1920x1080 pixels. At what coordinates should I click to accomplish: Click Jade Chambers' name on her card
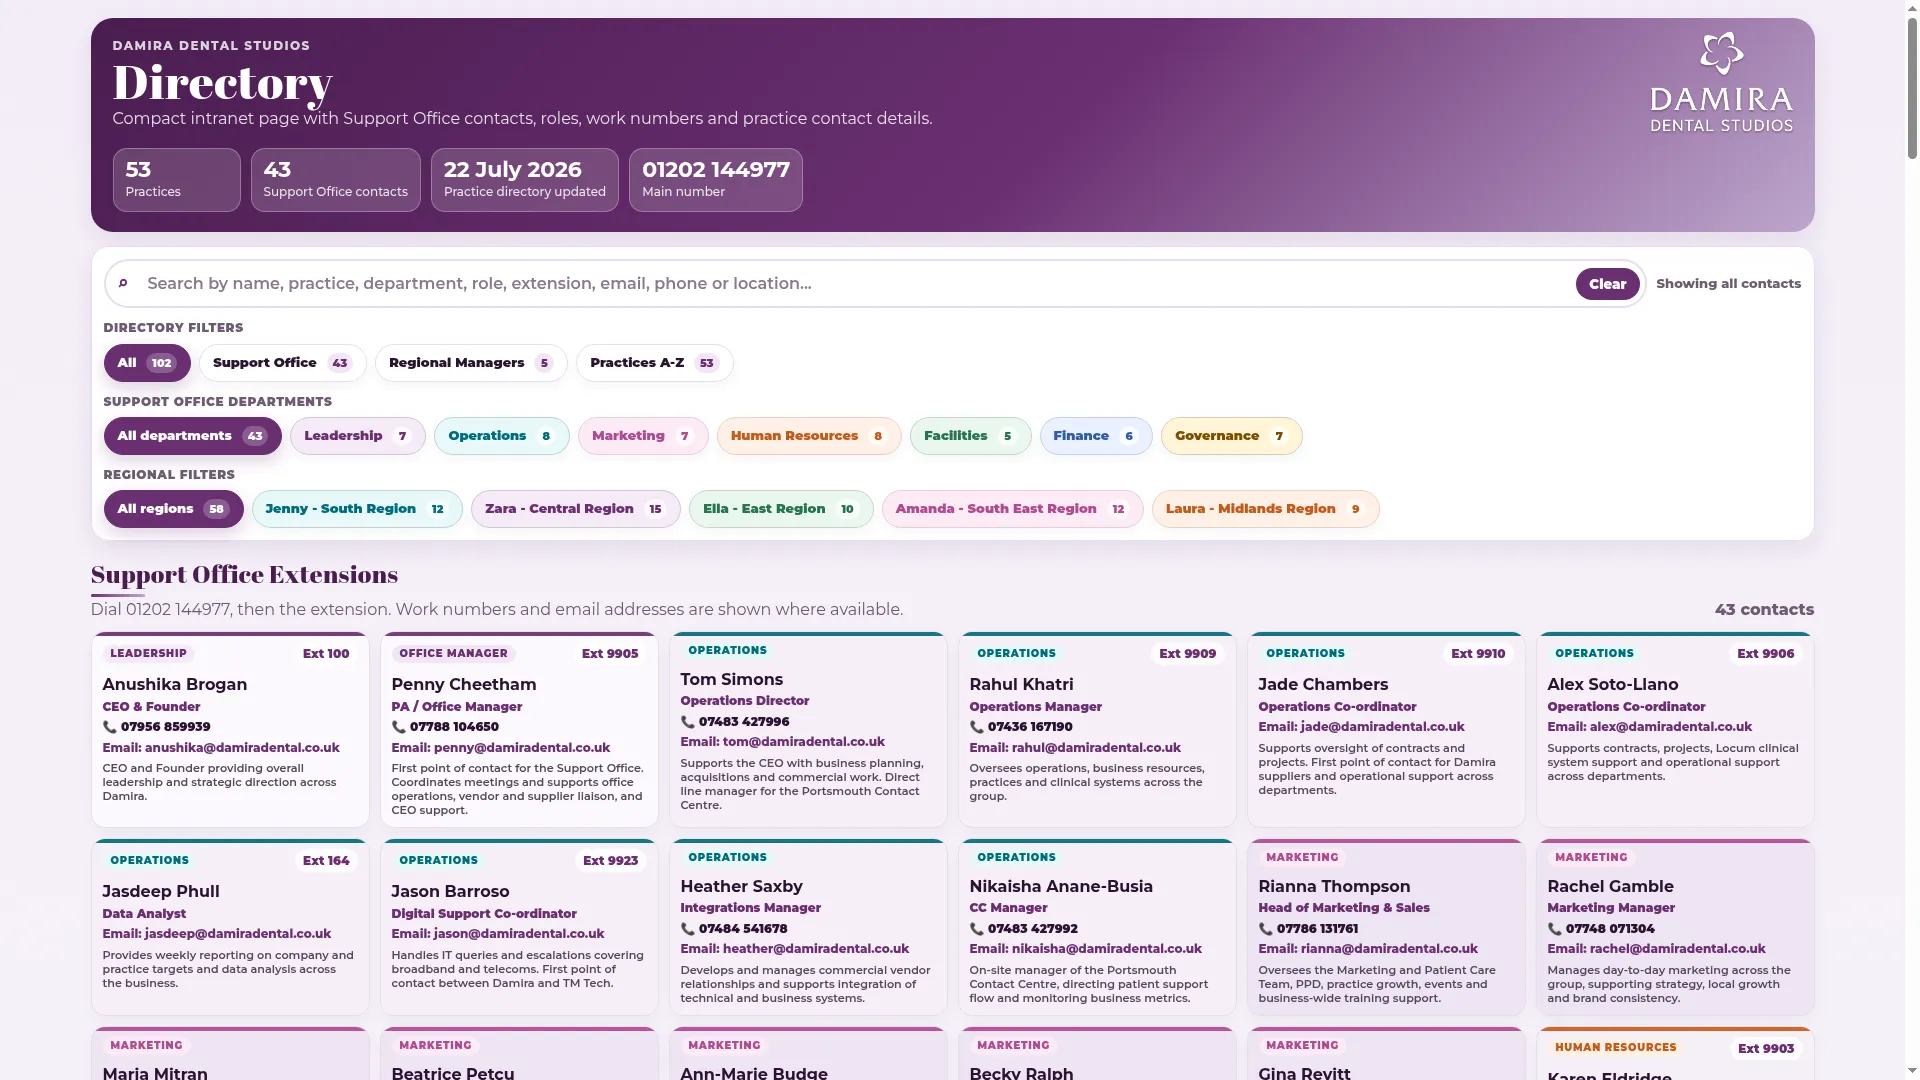coord(1323,685)
